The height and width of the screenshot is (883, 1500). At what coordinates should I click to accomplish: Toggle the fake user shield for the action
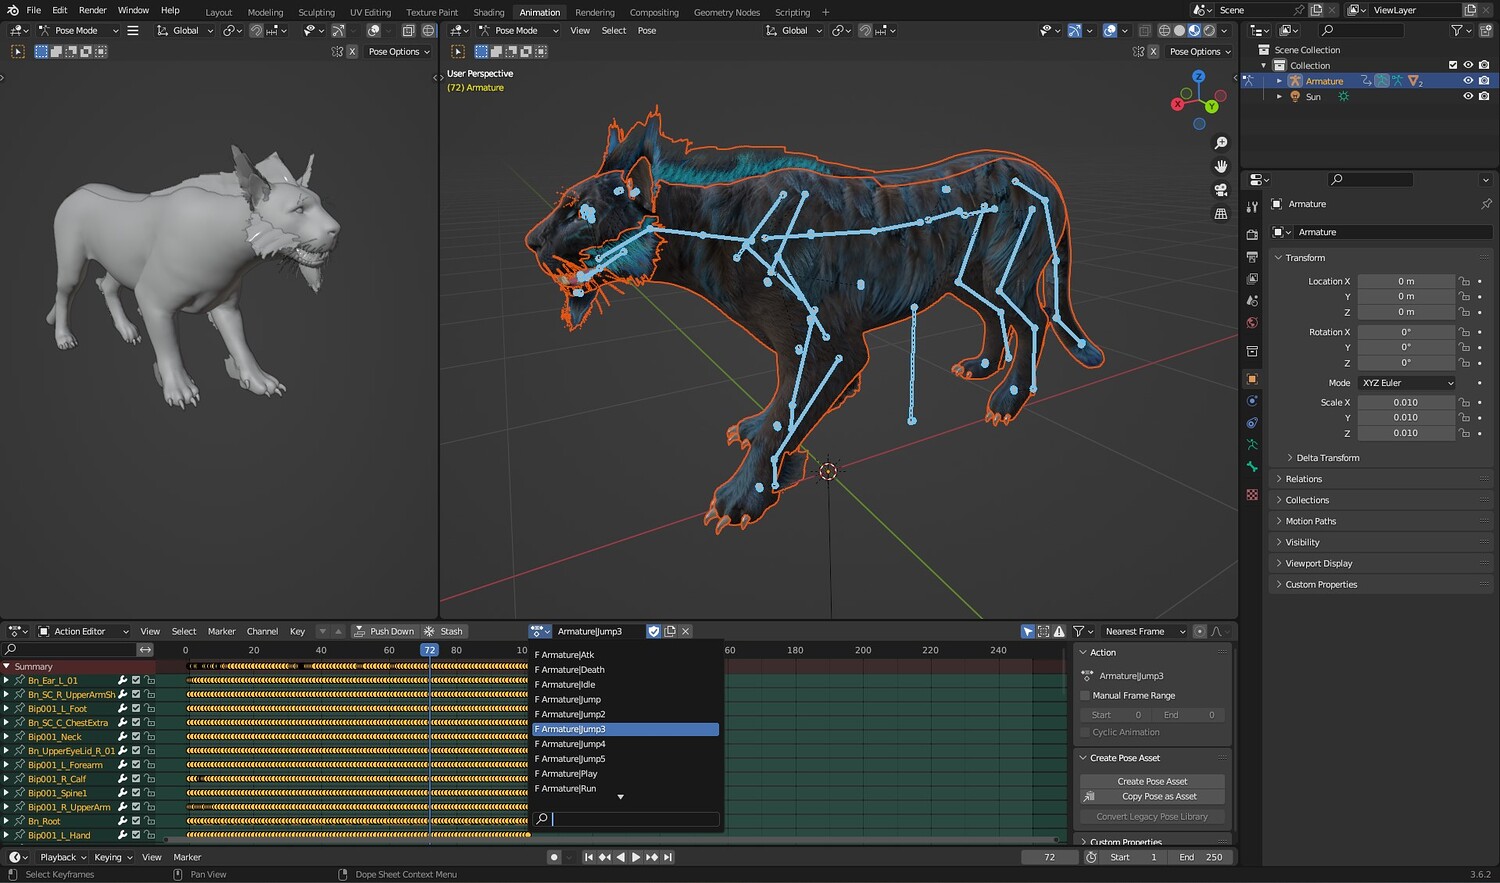tap(654, 631)
